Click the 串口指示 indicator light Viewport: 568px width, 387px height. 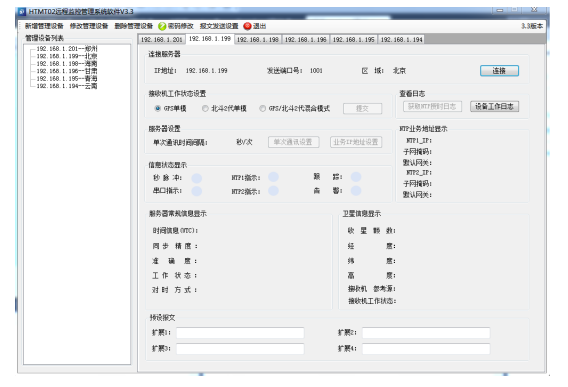coord(197,191)
